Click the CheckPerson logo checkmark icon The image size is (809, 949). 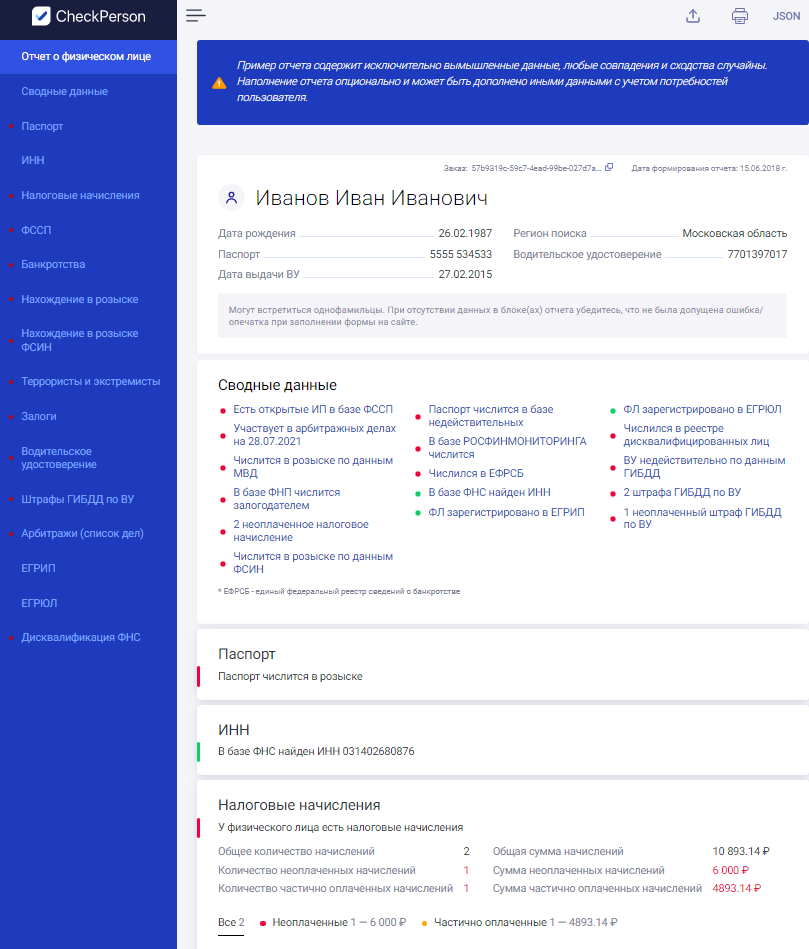(x=41, y=16)
